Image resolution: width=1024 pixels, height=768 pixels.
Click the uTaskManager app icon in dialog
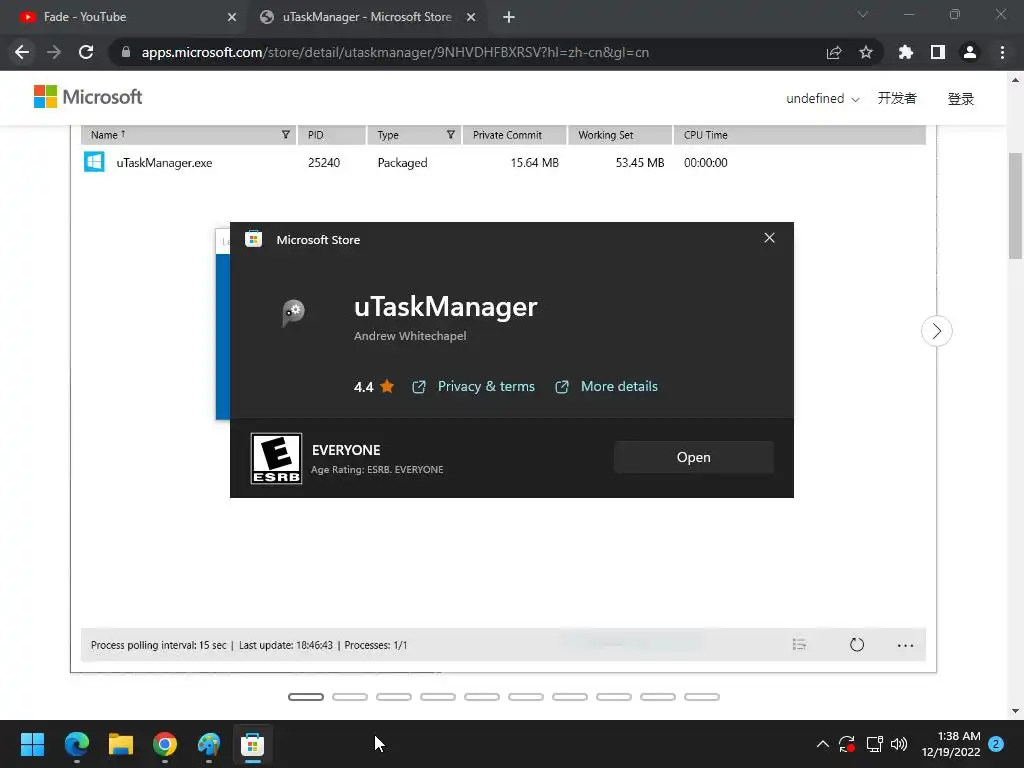(x=293, y=313)
